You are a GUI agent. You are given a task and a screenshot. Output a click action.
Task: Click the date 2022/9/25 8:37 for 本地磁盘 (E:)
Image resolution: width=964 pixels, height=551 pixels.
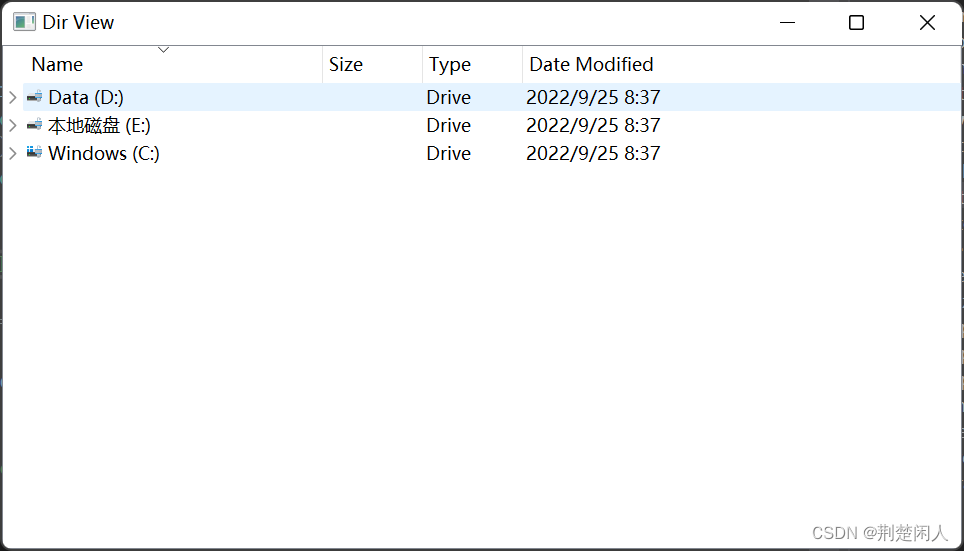tap(593, 125)
